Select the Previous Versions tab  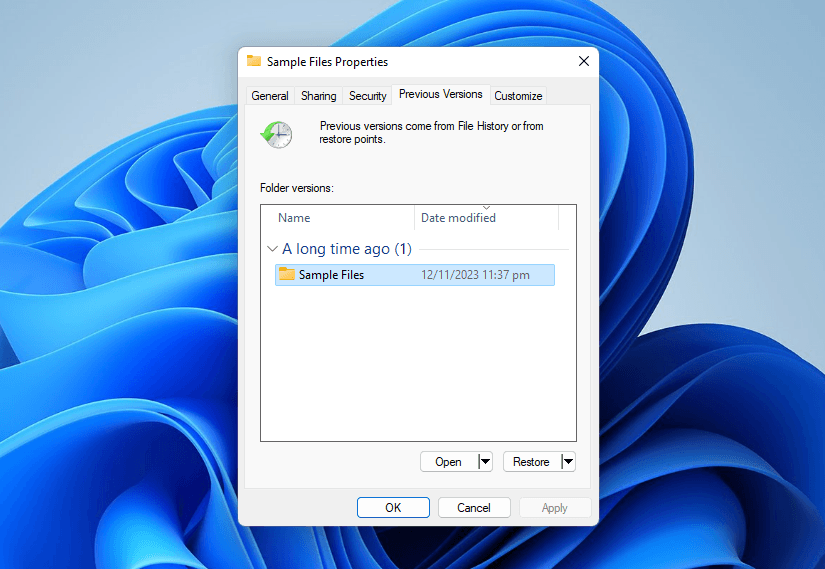click(x=440, y=94)
